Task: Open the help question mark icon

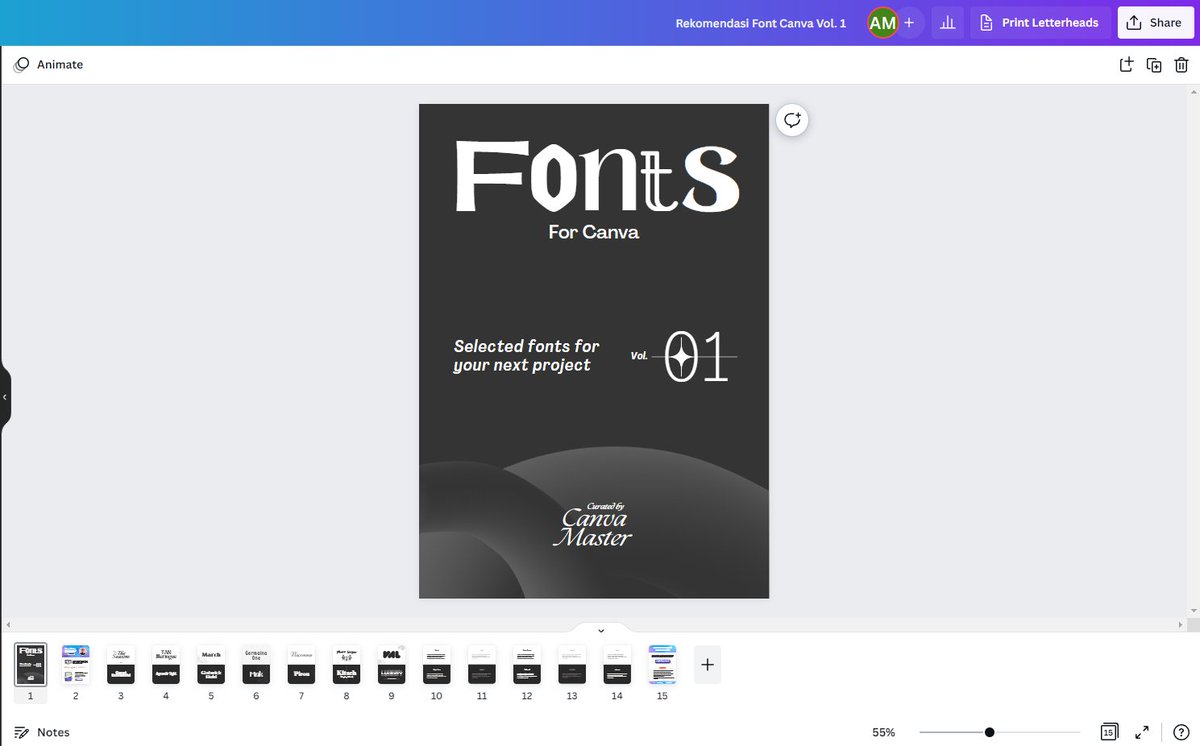Action: 1179,732
